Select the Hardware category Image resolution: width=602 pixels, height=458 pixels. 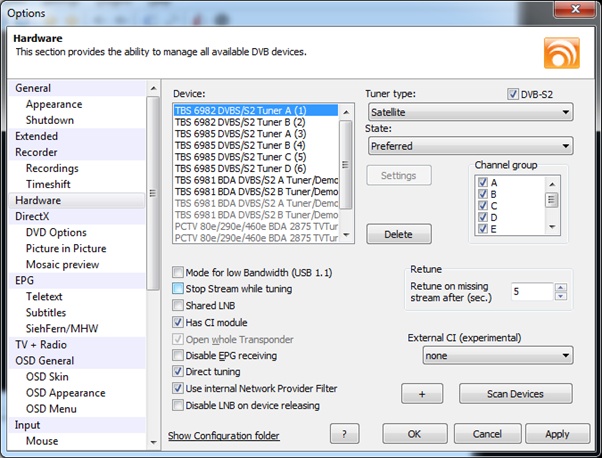point(77,200)
